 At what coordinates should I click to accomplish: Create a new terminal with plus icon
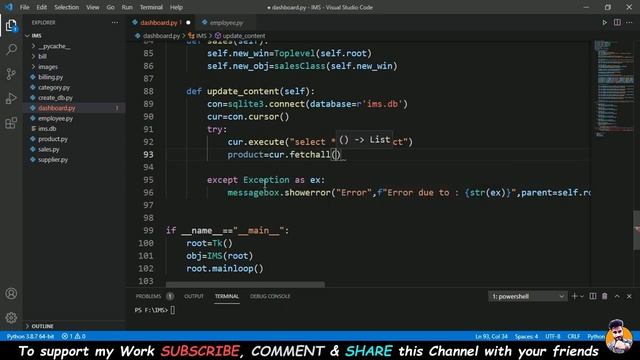pos(574,296)
